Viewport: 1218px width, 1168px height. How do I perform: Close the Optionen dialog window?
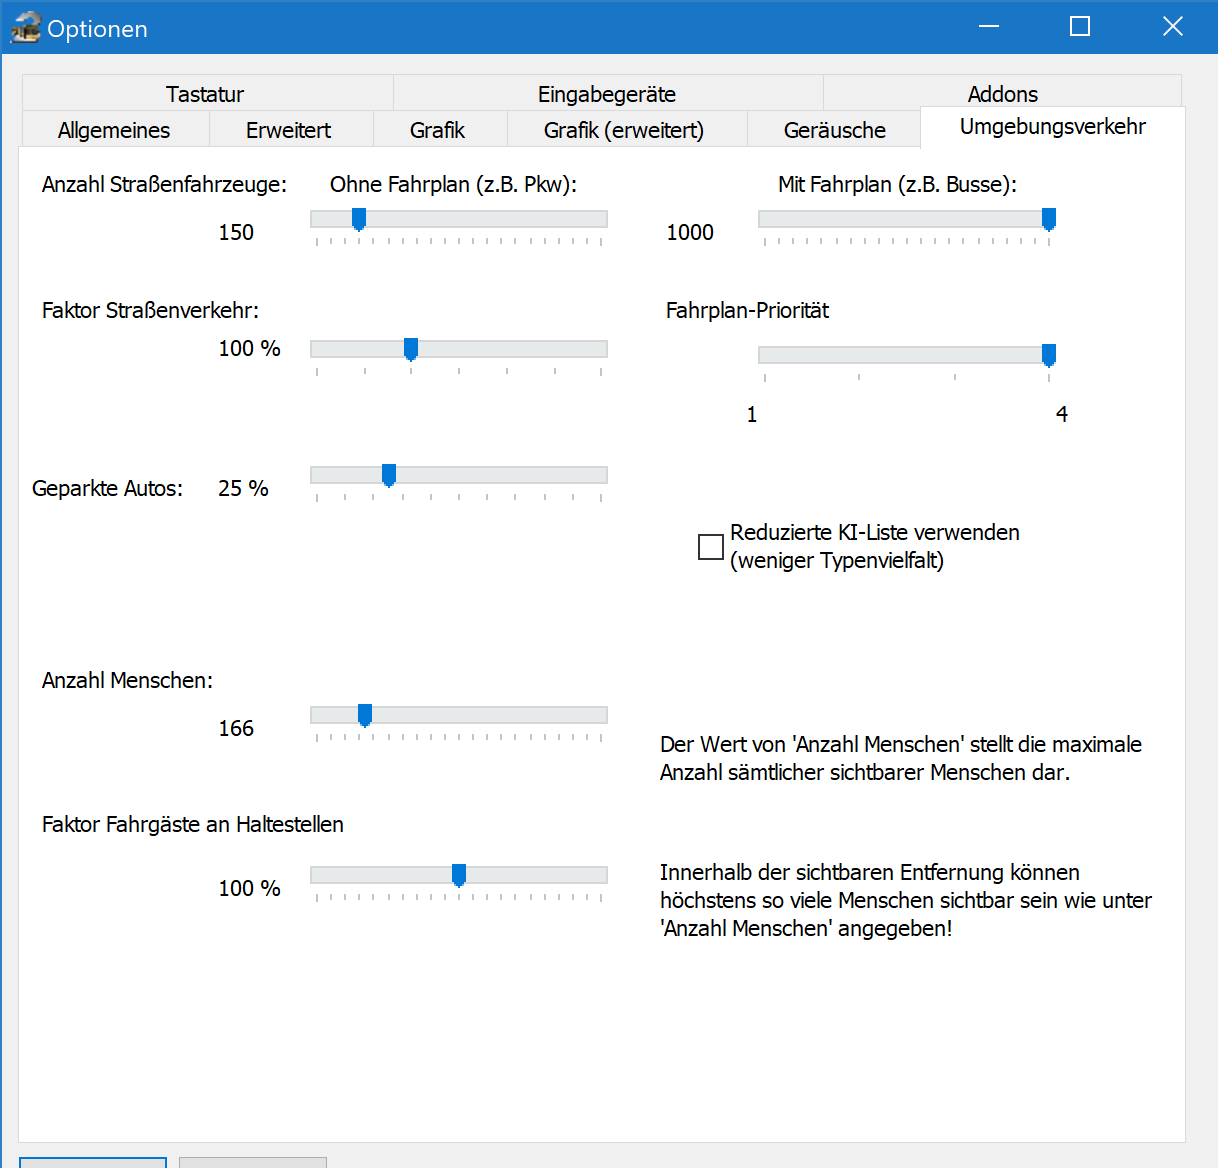(x=1172, y=27)
